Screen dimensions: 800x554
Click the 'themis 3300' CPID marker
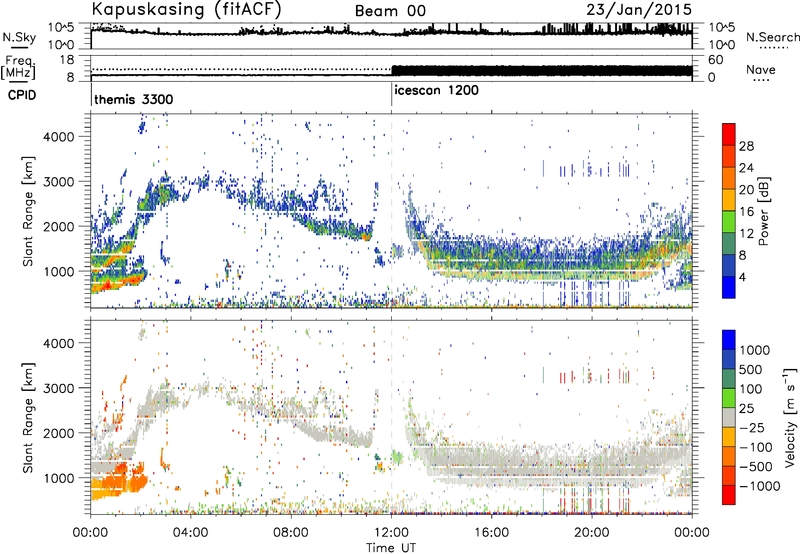pos(134,99)
